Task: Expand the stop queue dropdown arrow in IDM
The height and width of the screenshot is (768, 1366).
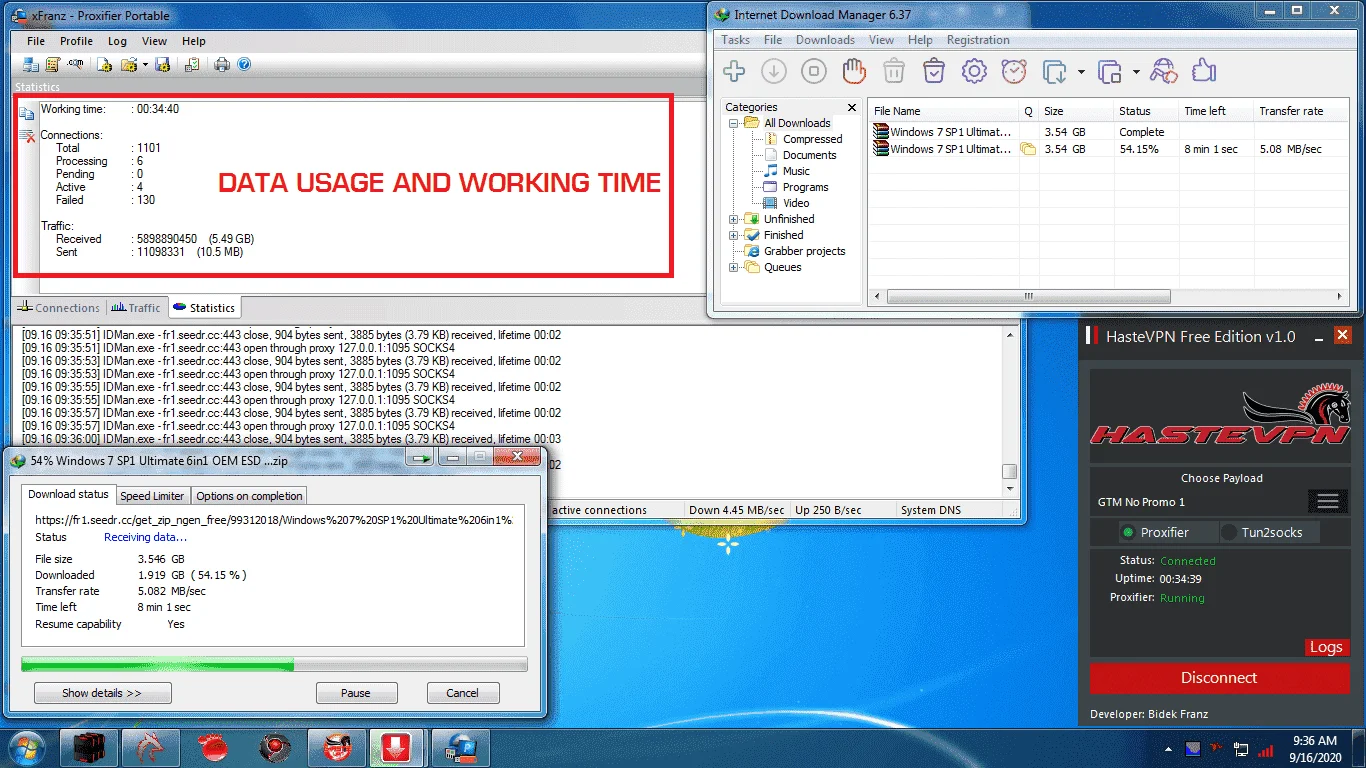Action: pos(1136,72)
